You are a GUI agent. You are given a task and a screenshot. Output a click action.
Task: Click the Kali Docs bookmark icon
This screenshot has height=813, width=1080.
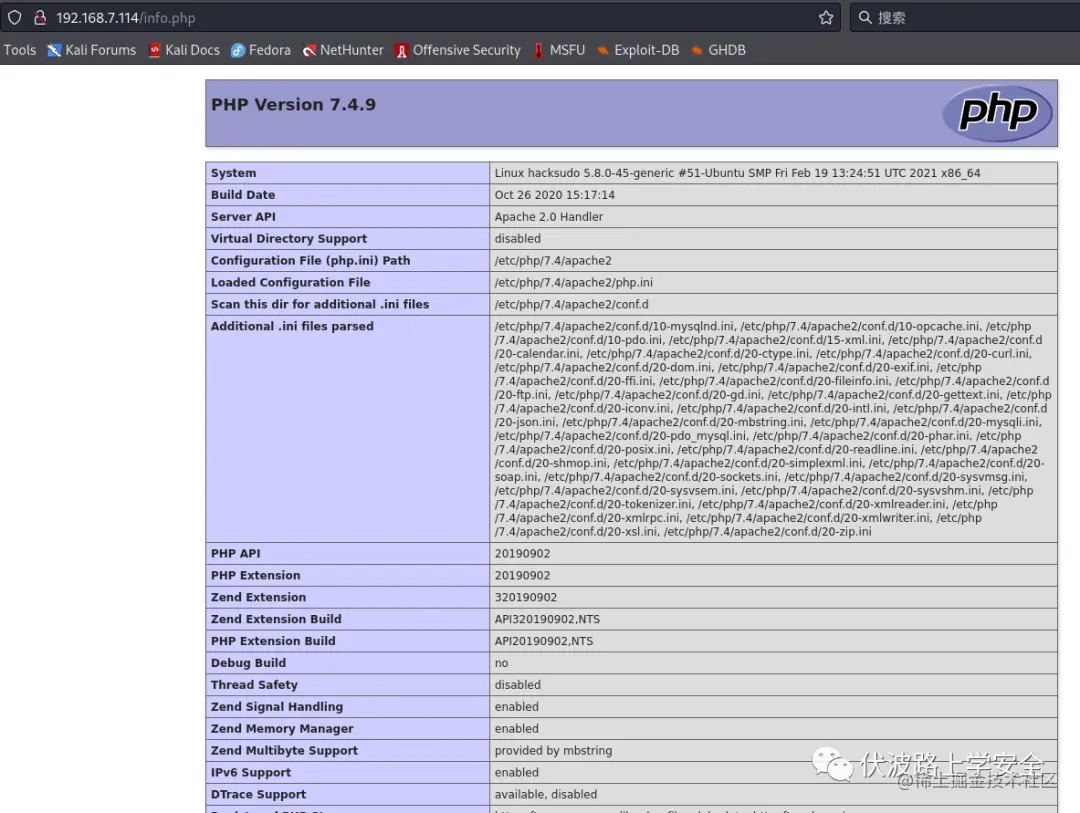[154, 50]
